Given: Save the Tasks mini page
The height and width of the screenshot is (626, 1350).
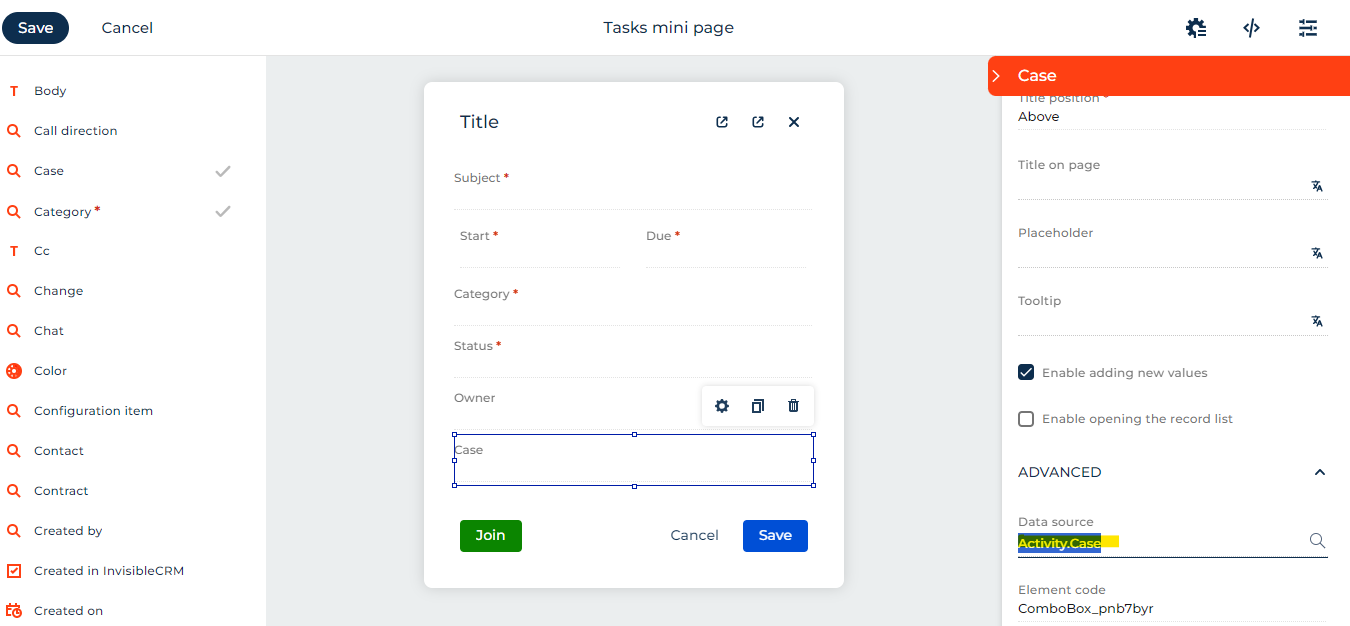Looking at the screenshot, I should pyautogui.click(x=35, y=27).
